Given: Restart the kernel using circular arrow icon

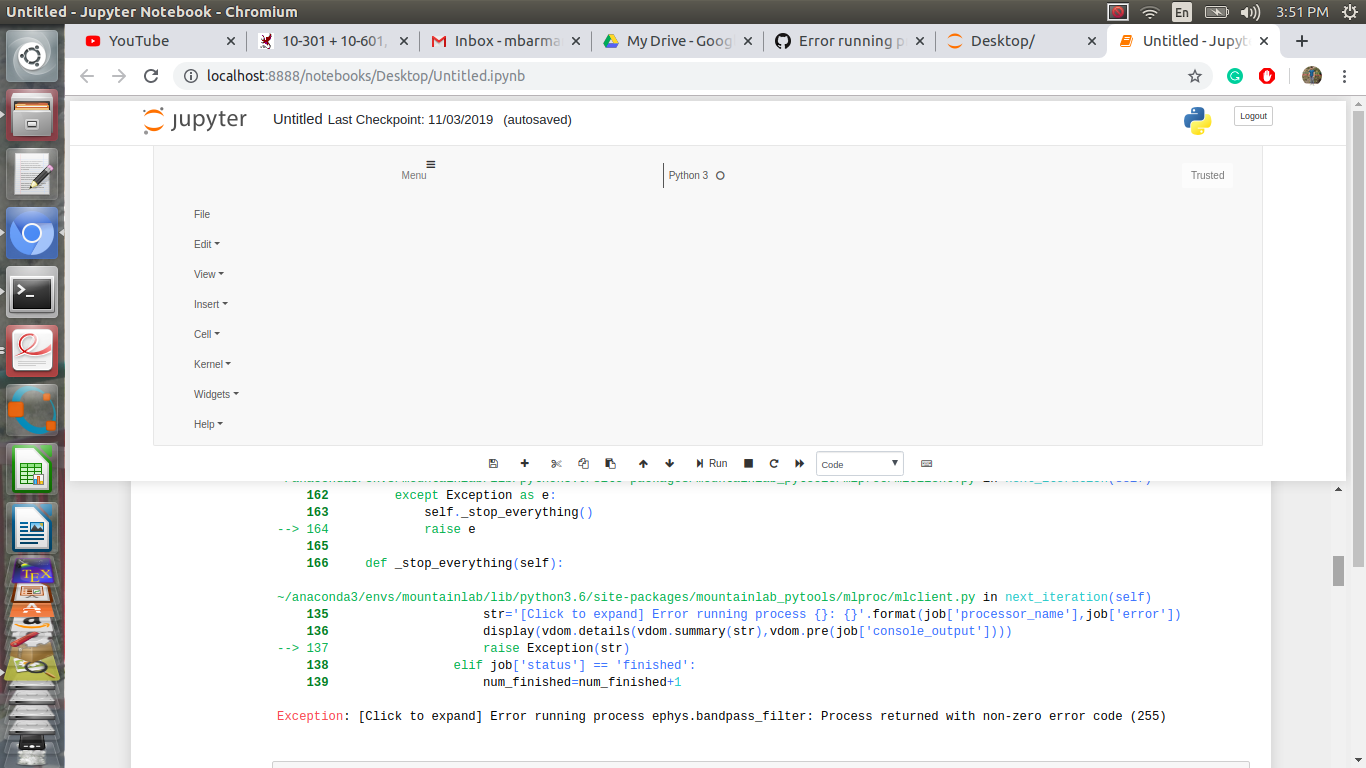Looking at the screenshot, I should 773,463.
